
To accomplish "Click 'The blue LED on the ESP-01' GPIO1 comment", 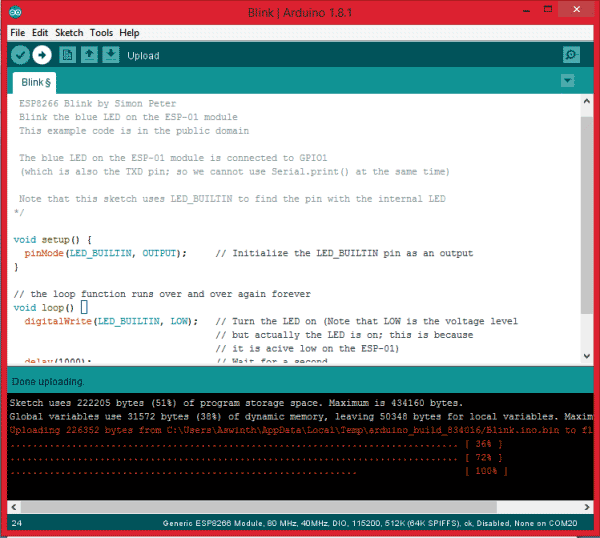I will click(x=173, y=158).
